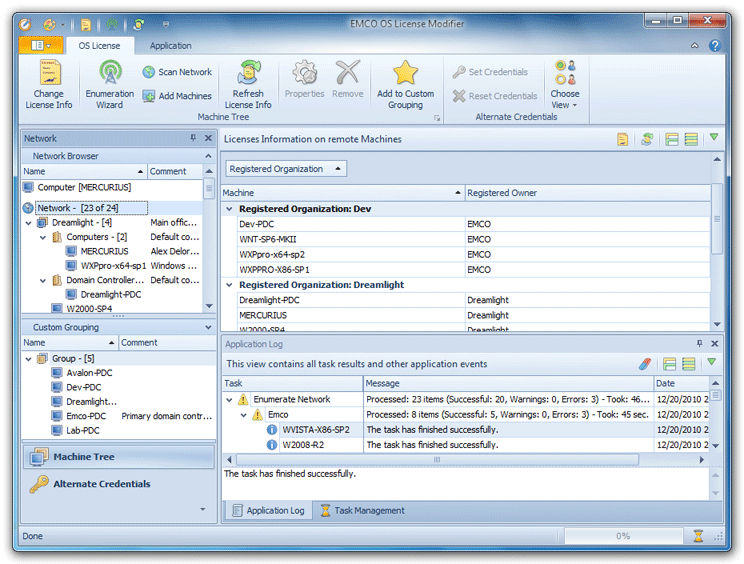
Task: Click the Scan Network button
Action: point(177,72)
